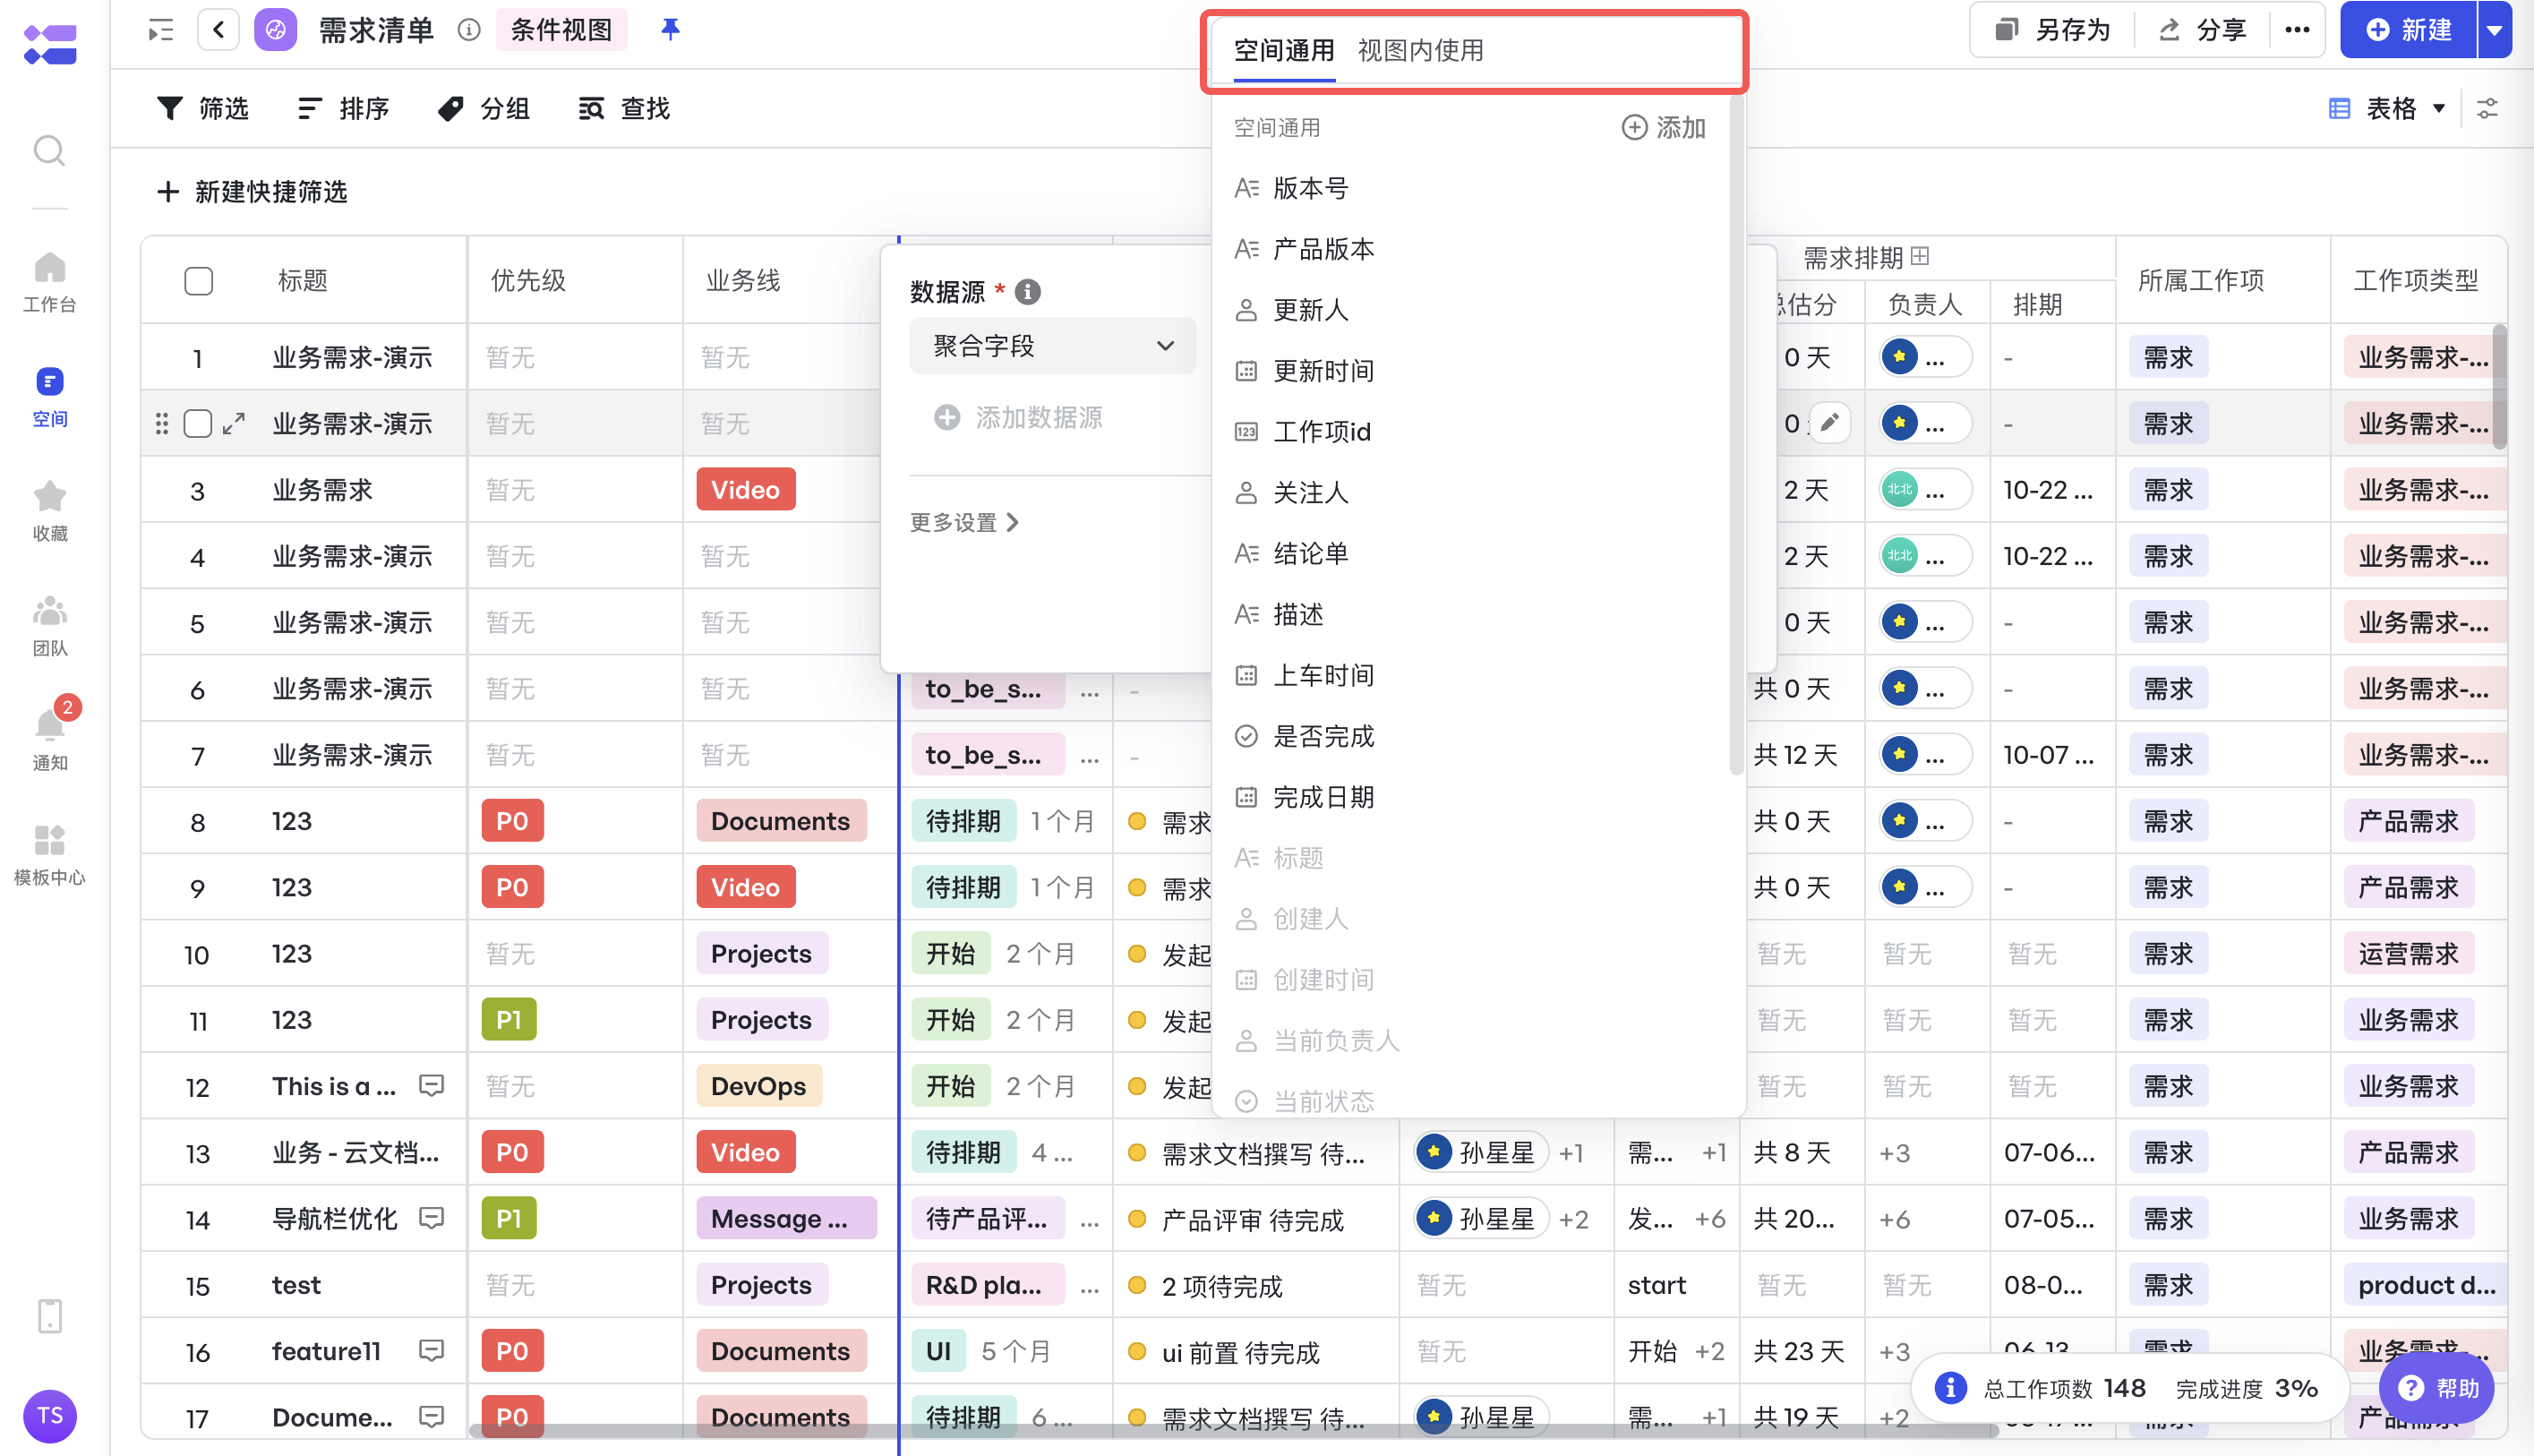Open the 筛选 filter tool
This screenshot has height=1456, width=2534.
(x=202, y=108)
